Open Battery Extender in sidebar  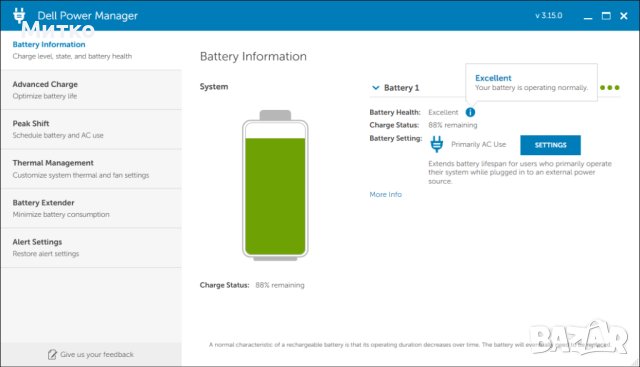[x=91, y=208]
